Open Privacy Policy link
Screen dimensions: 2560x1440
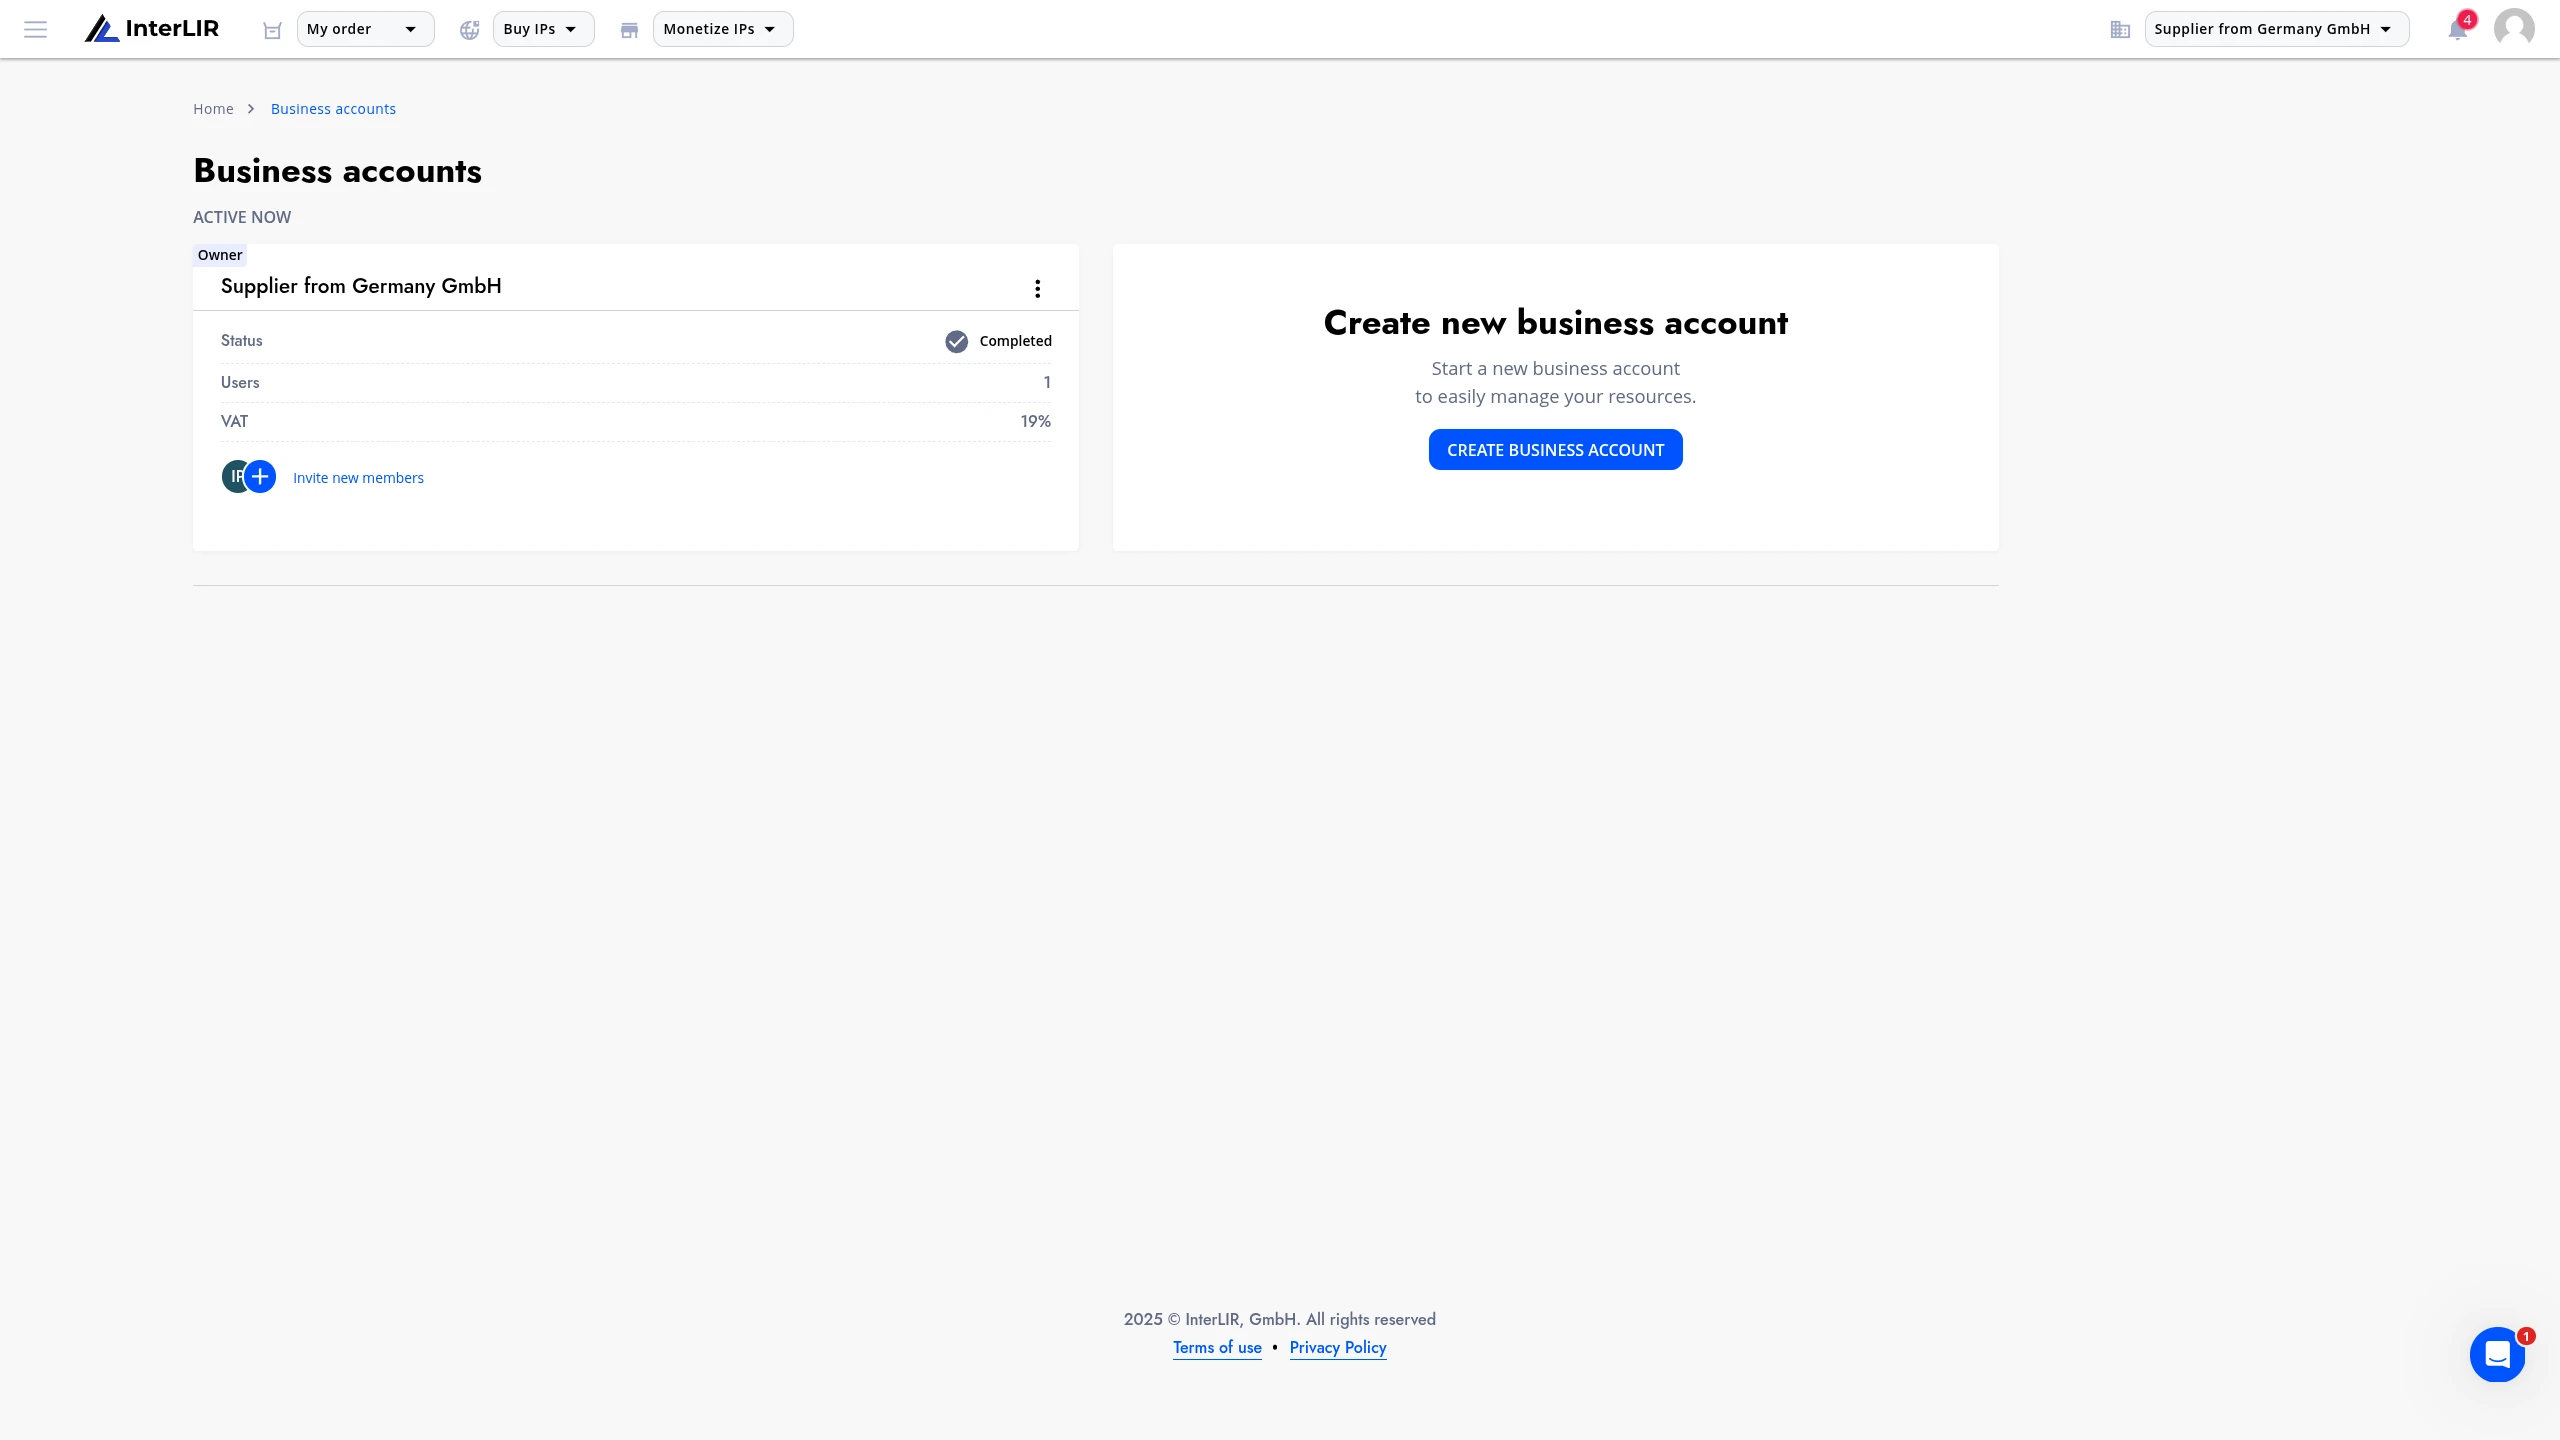[x=1338, y=1348]
